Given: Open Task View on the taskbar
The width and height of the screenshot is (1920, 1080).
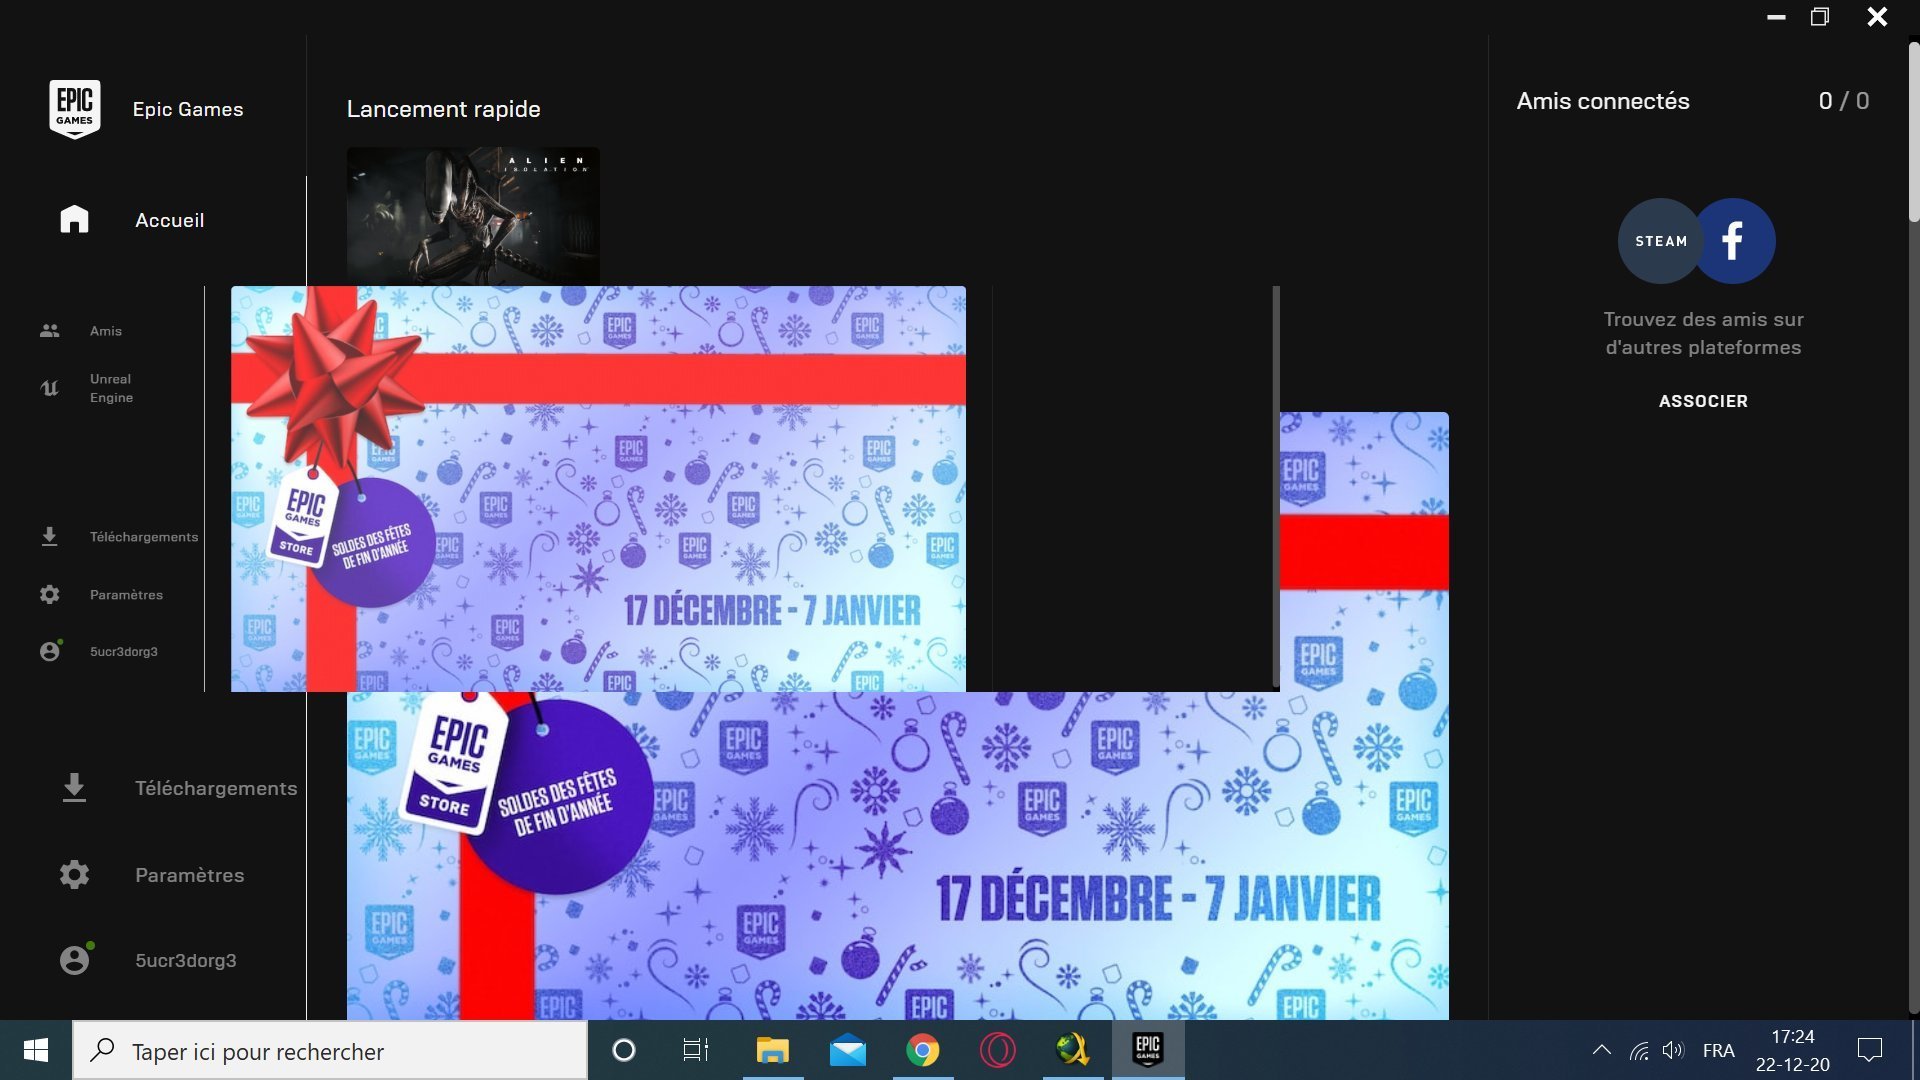Looking at the screenshot, I should (x=695, y=1050).
